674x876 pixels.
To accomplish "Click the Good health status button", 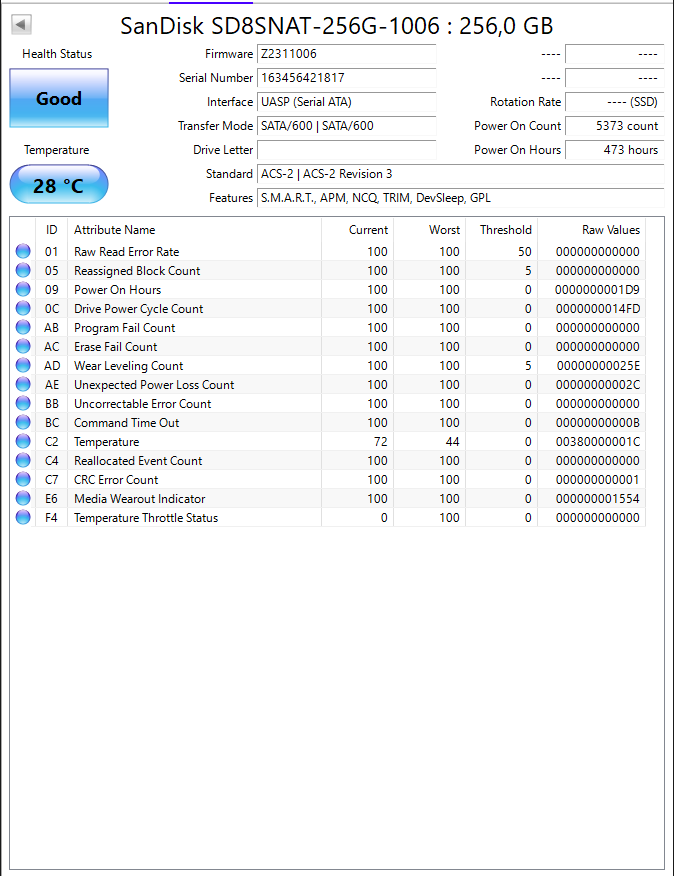I will 59,98.
